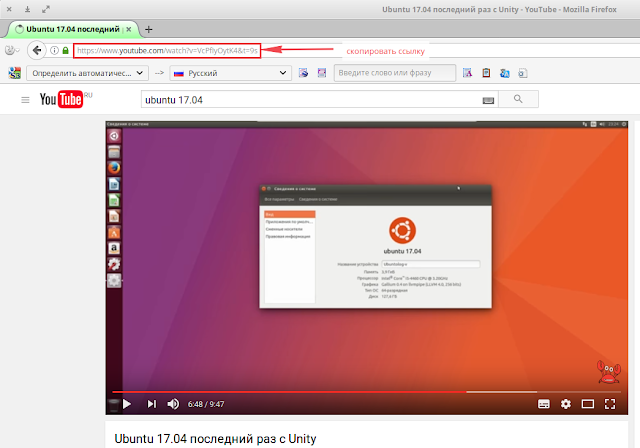
Task: Click the last translator toolbar icon
Action: pos(522,73)
